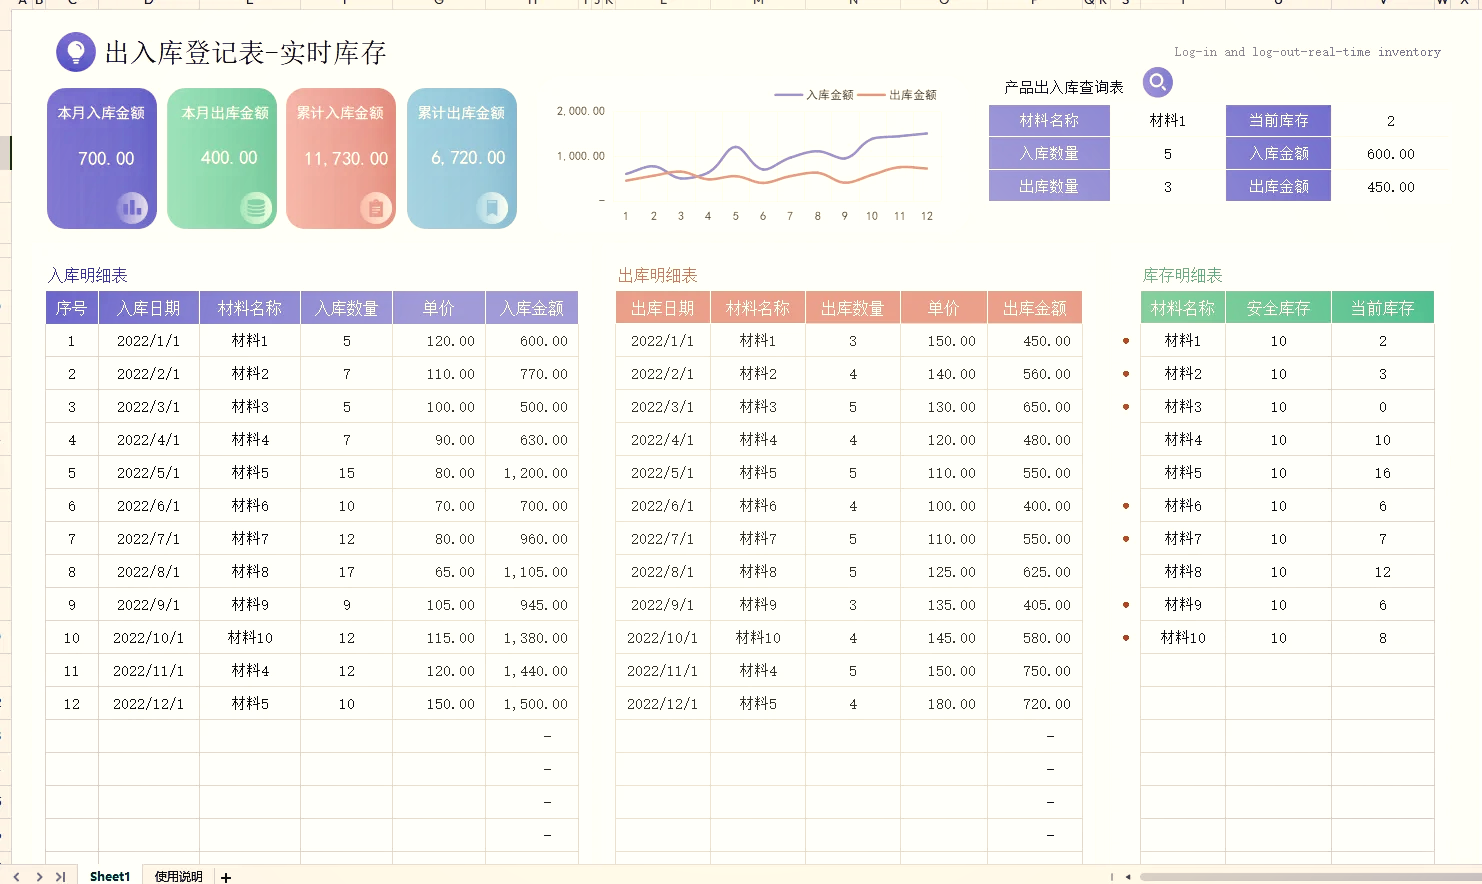Select the 入库日期 header cell
The height and width of the screenshot is (884, 1482).
click(149, 308)
